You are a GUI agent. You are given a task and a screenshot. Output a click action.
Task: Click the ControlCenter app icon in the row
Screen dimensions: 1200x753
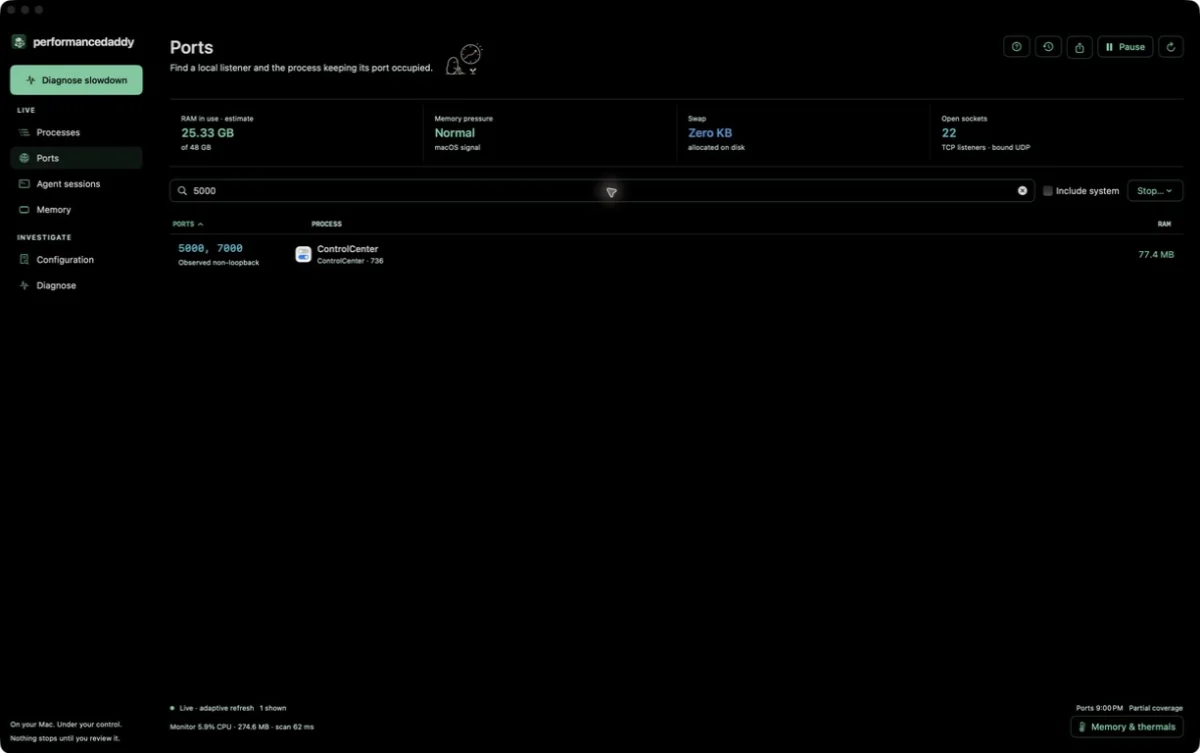303,255
